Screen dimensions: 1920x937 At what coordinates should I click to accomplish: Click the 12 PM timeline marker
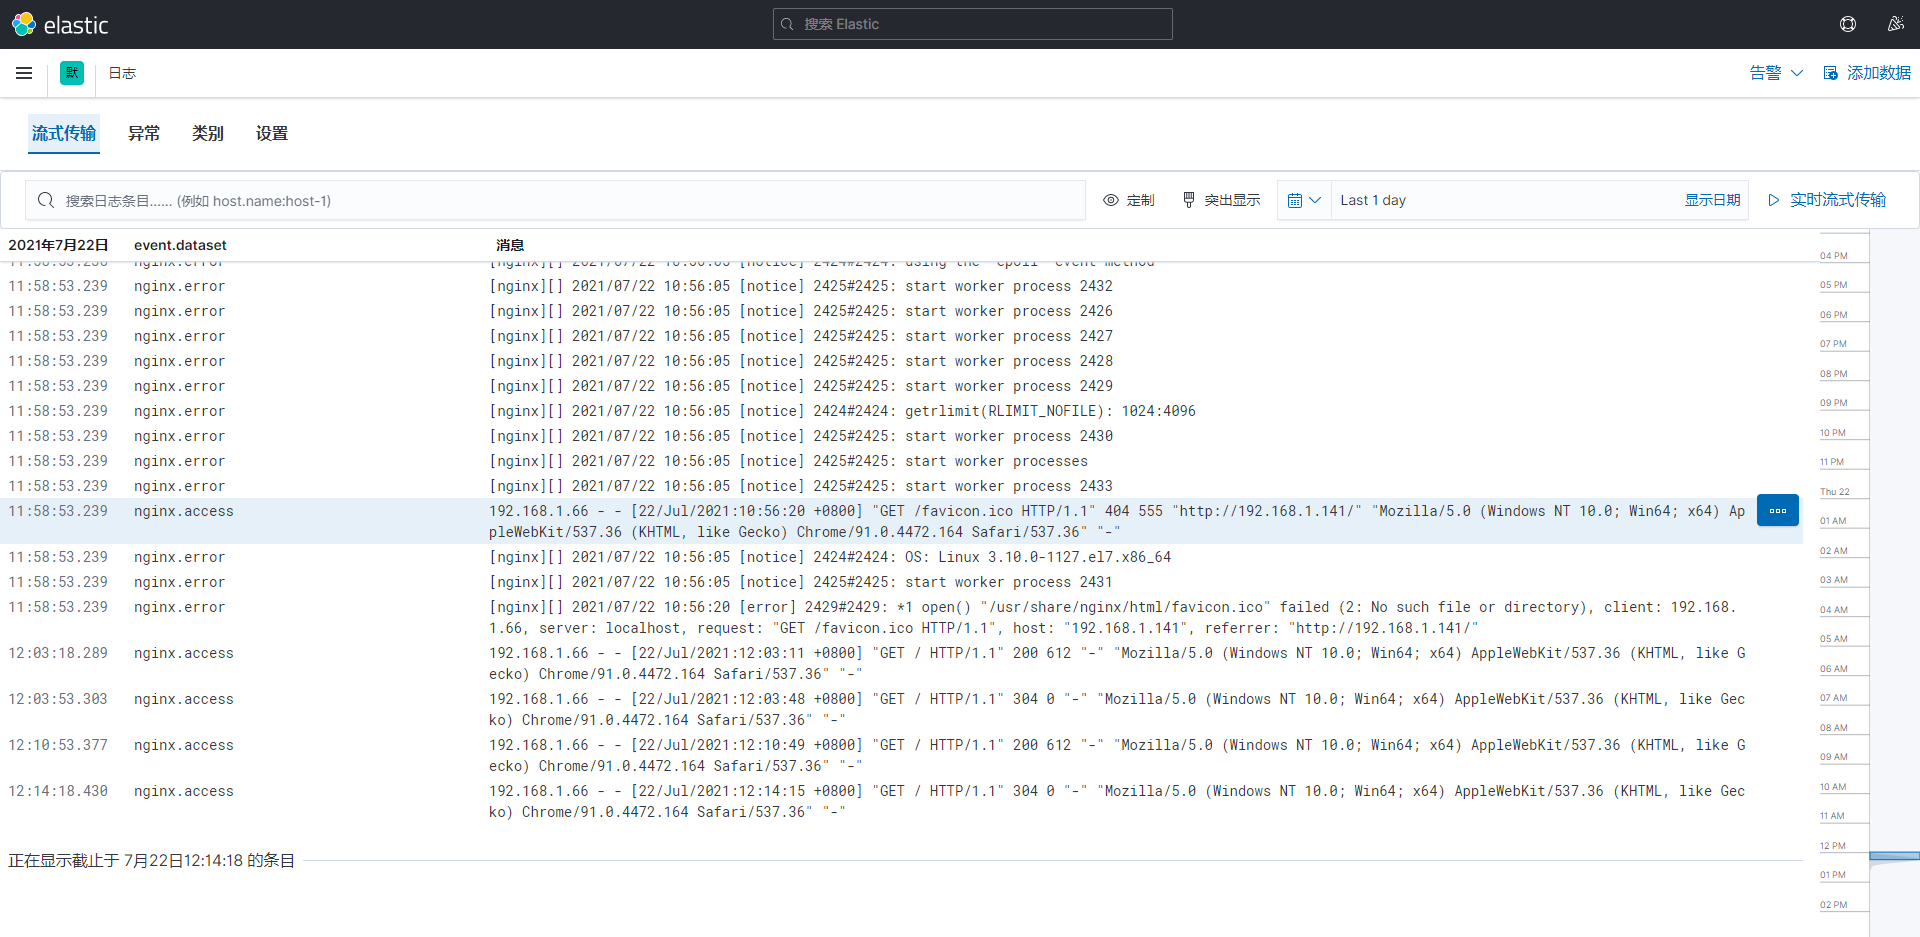pos(1833,846)
